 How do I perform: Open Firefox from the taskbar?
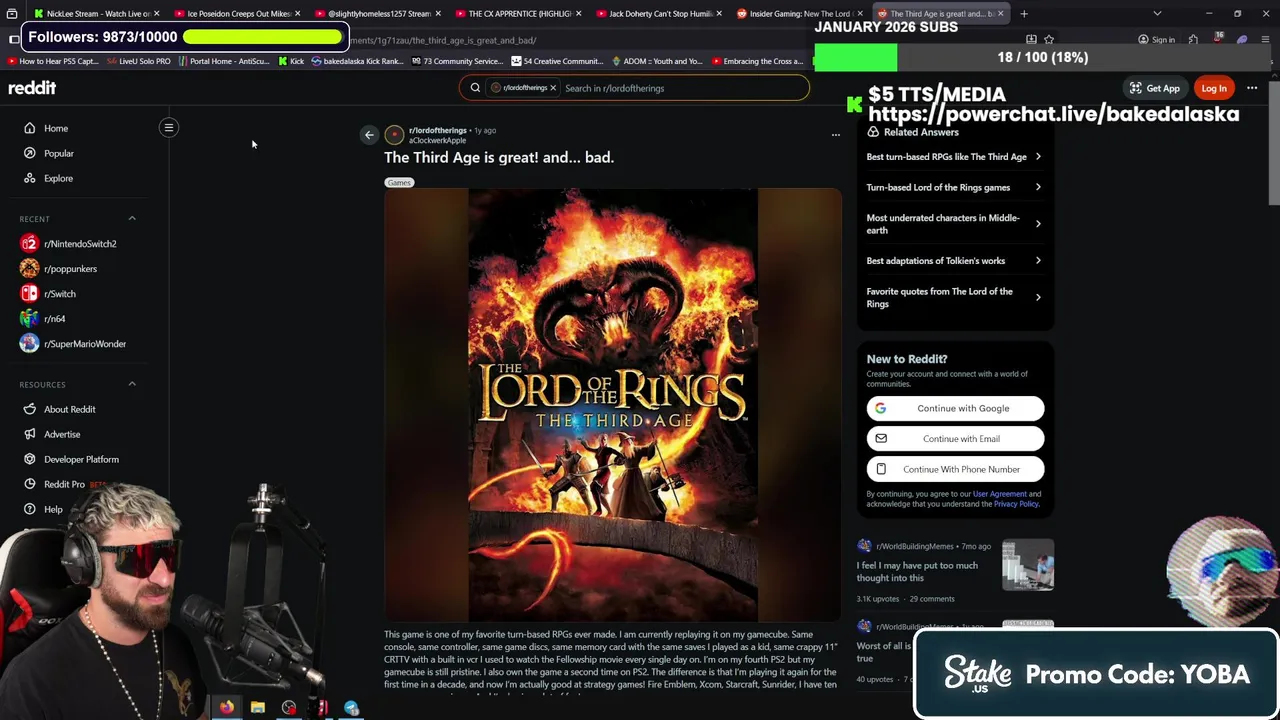pos(228,708)
